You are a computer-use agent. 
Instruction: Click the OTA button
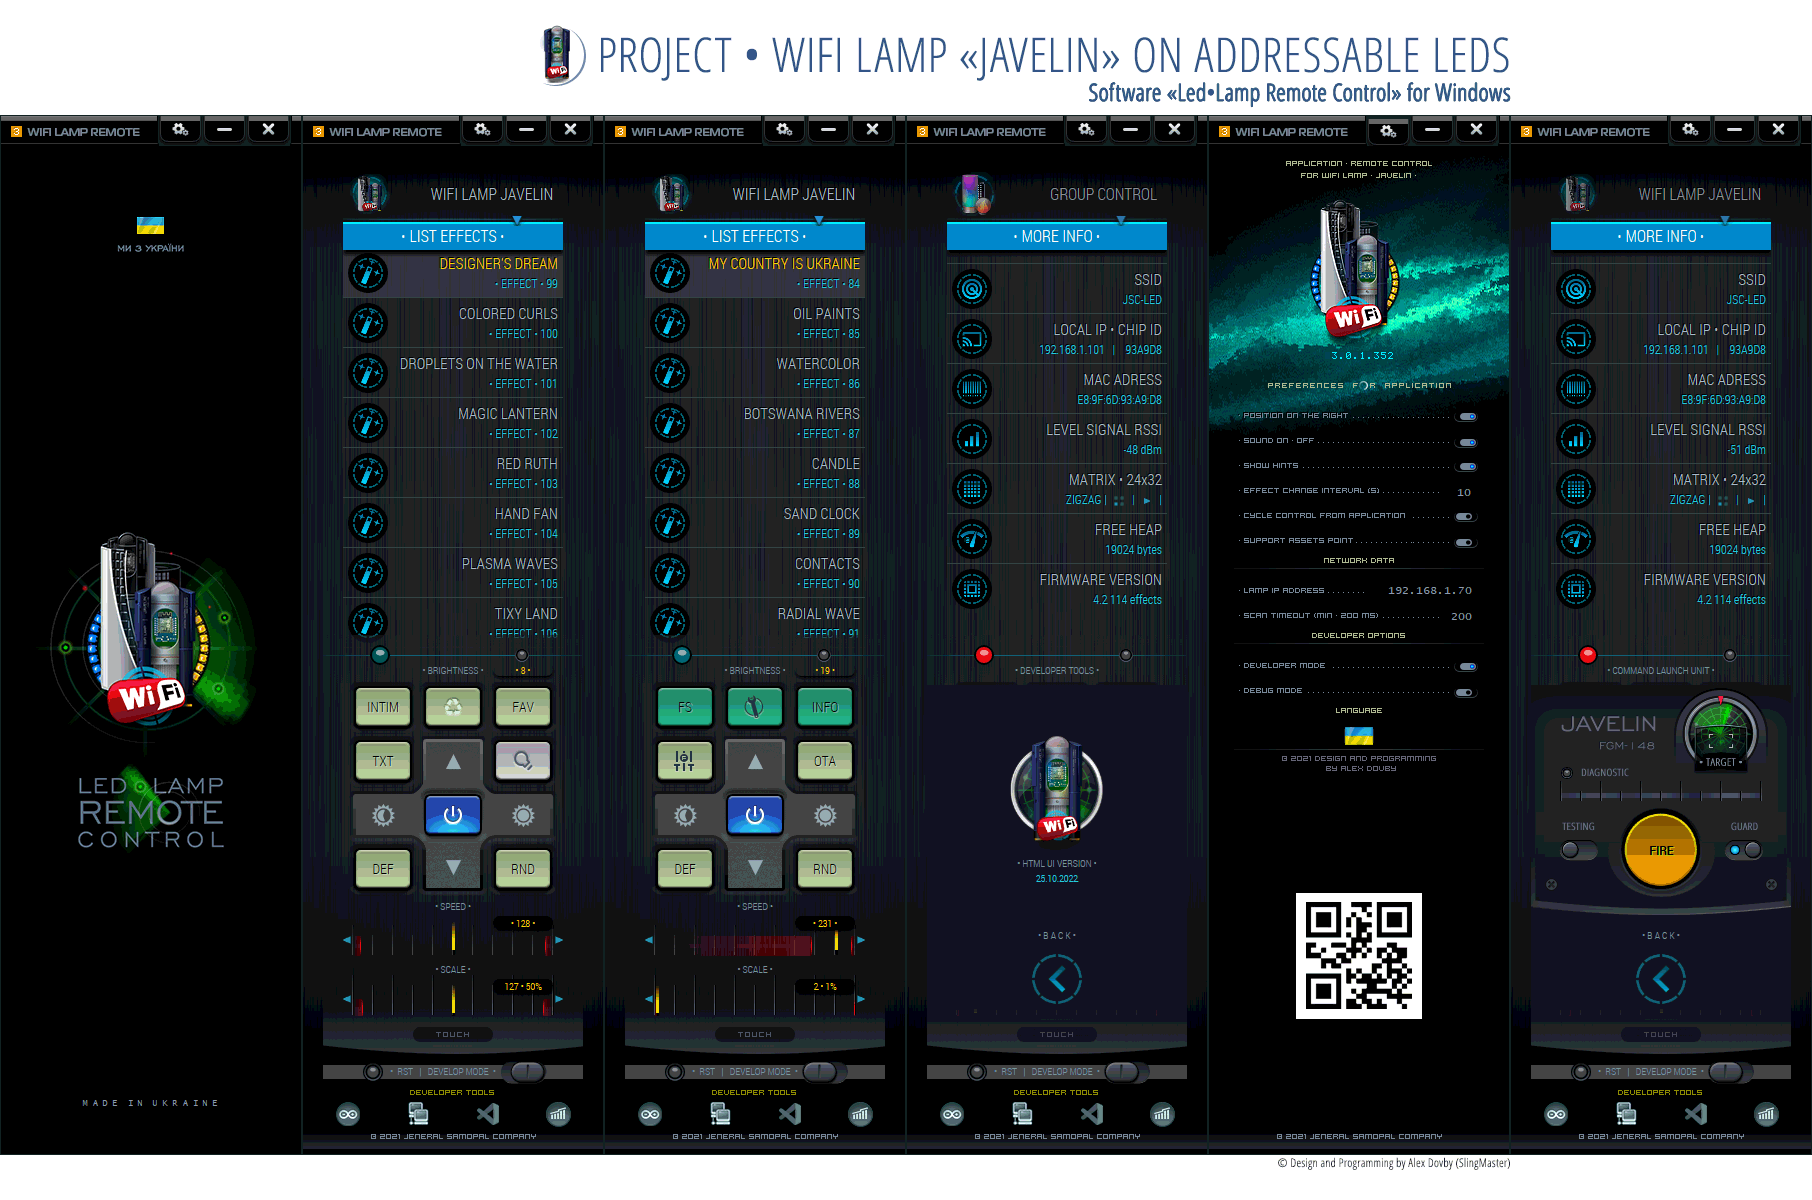[825, 761]
